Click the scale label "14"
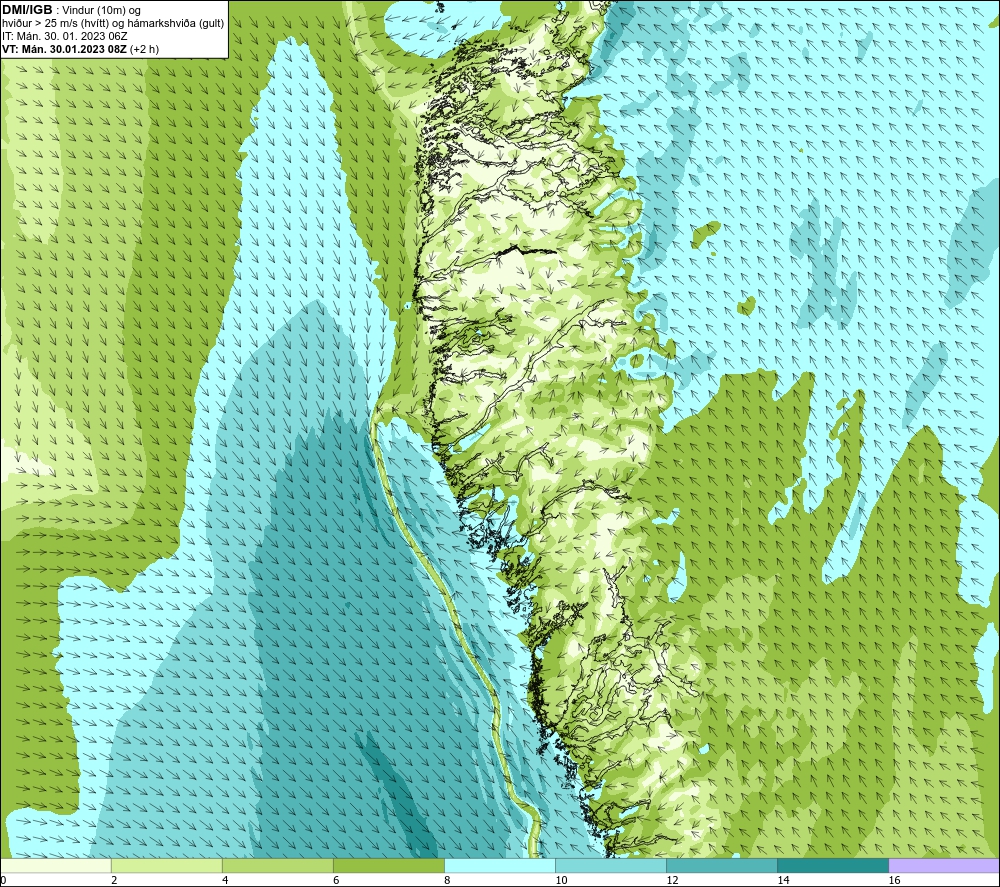This screenshot has width=1000, height=887. 783,880
